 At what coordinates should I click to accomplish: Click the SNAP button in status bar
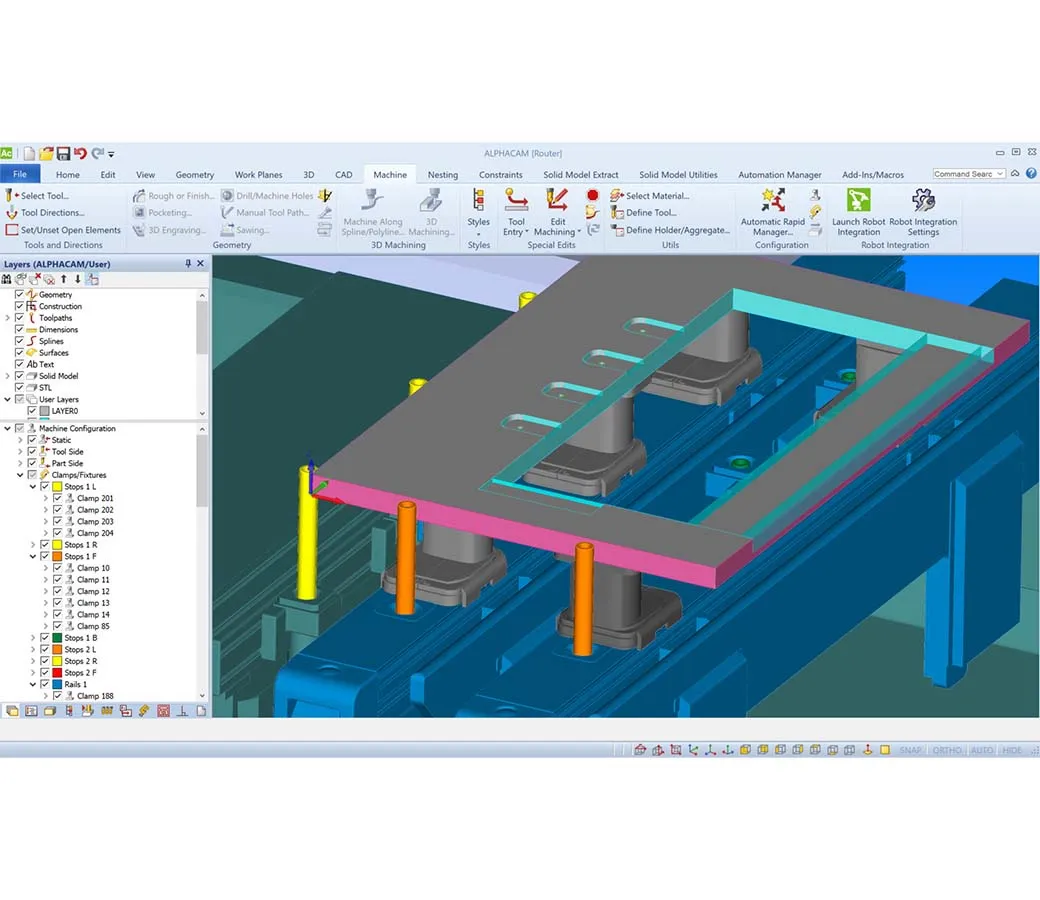[x=910, y=750]
